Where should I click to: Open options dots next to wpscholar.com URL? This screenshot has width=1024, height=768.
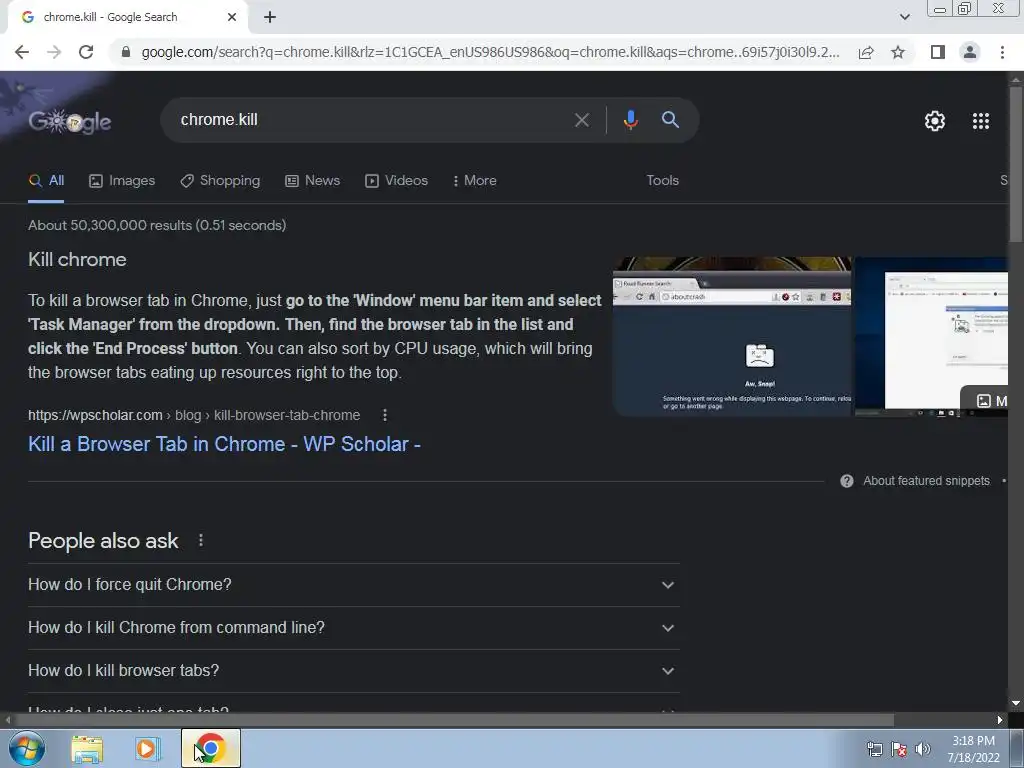[385, 415]
